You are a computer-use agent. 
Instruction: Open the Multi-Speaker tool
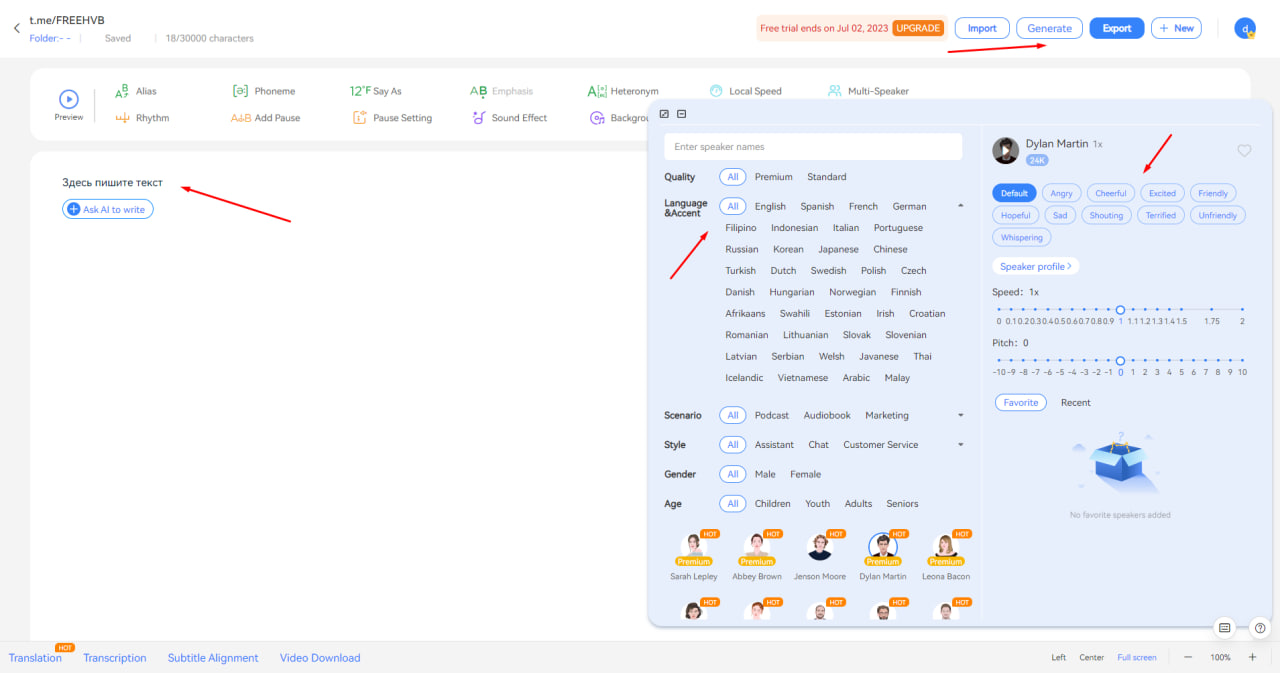point(868,91)
